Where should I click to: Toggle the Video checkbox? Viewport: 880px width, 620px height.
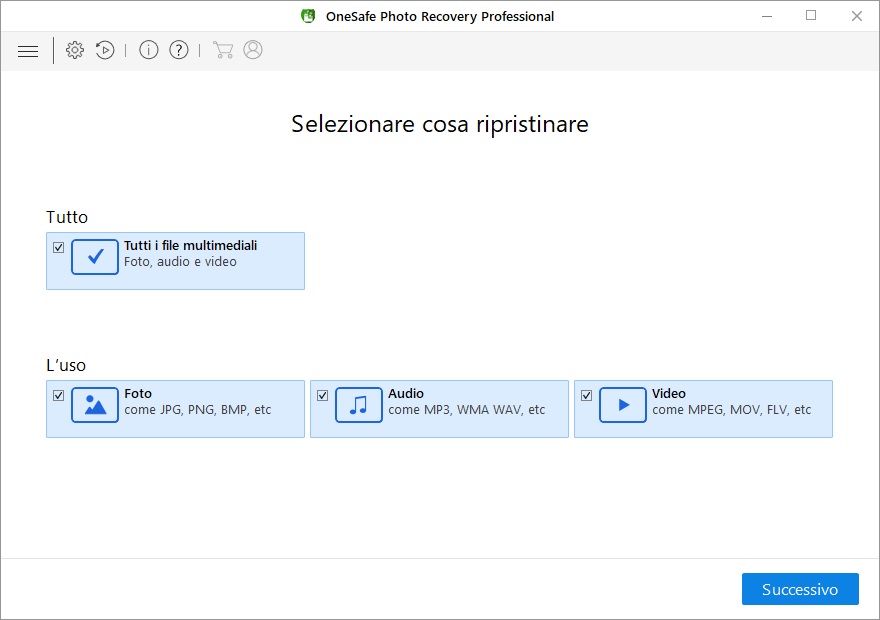pos(586,396)
